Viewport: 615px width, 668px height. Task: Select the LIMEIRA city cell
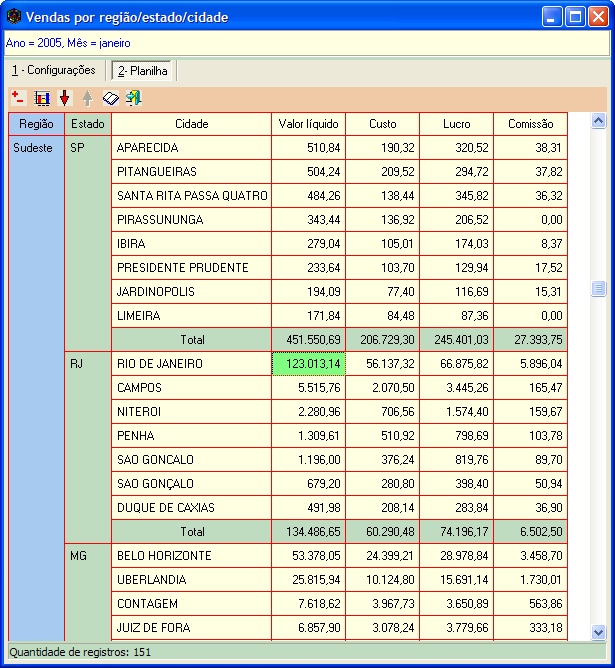[191, 316]
